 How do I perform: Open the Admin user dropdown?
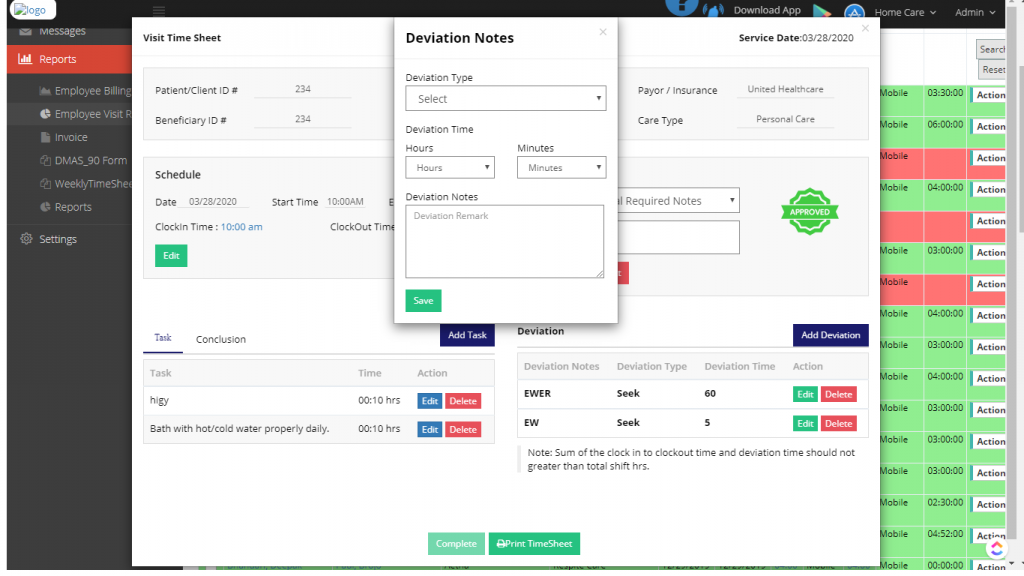[975, 12]
